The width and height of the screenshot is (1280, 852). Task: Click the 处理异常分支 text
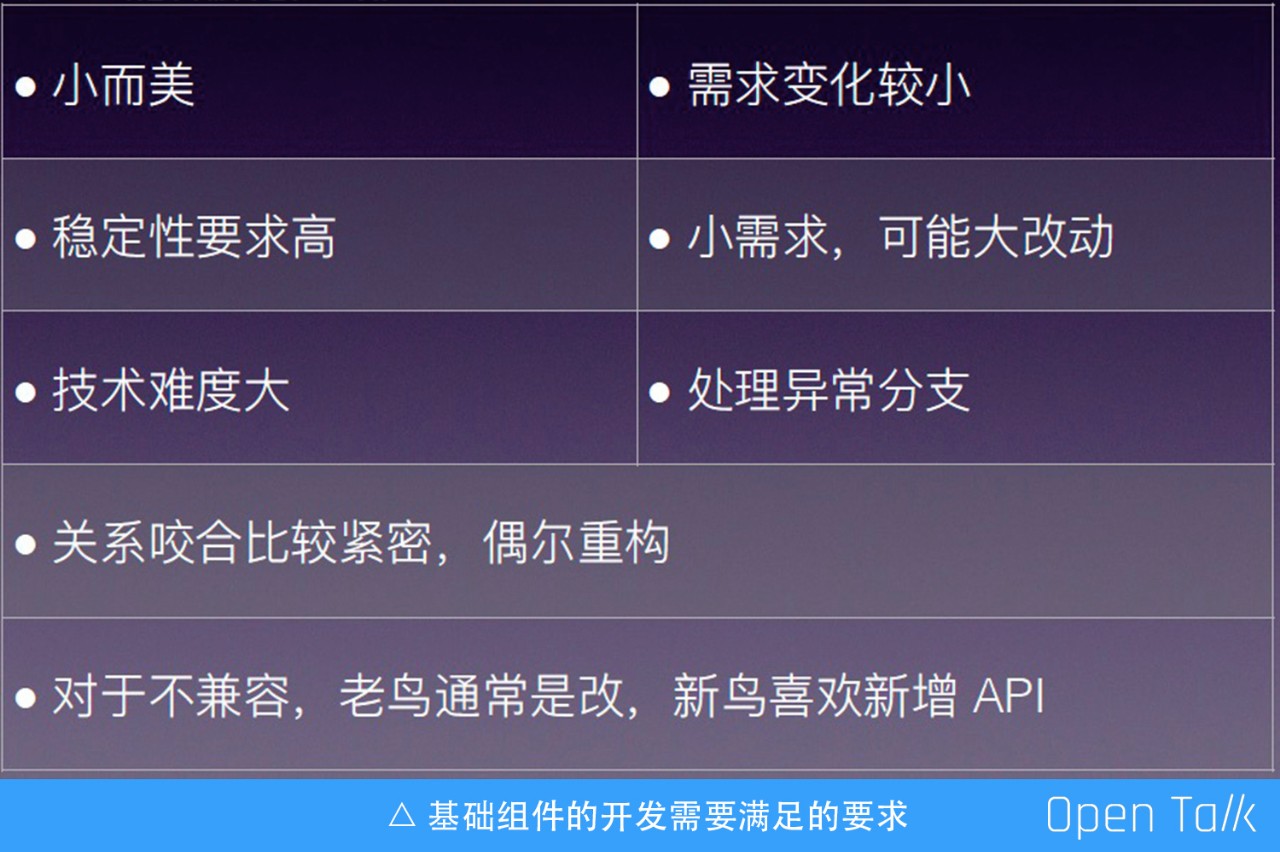click(x=829, y=390)
